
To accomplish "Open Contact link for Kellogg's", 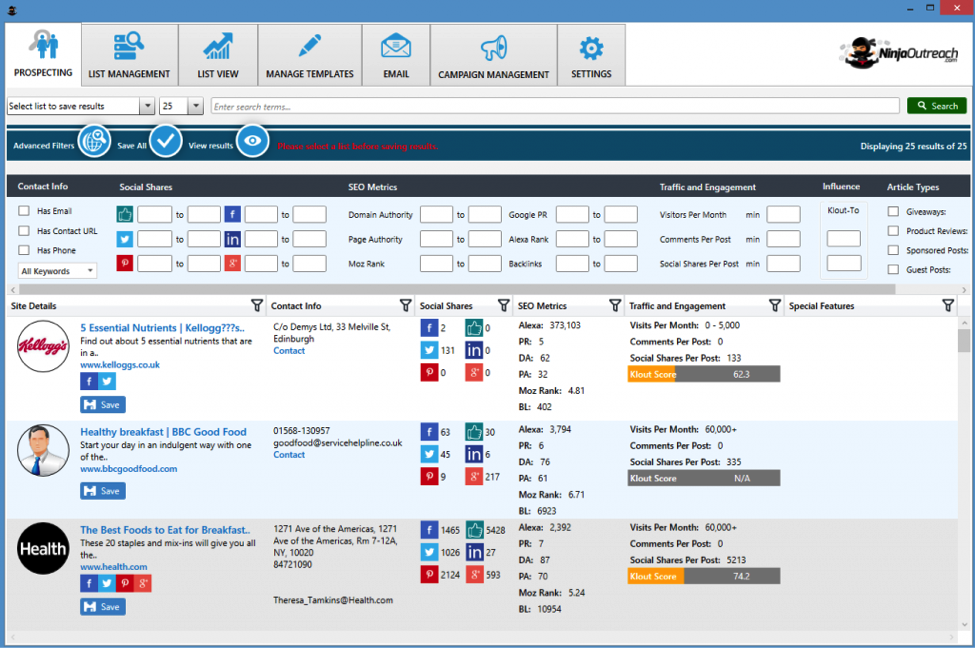I will 289,351.
